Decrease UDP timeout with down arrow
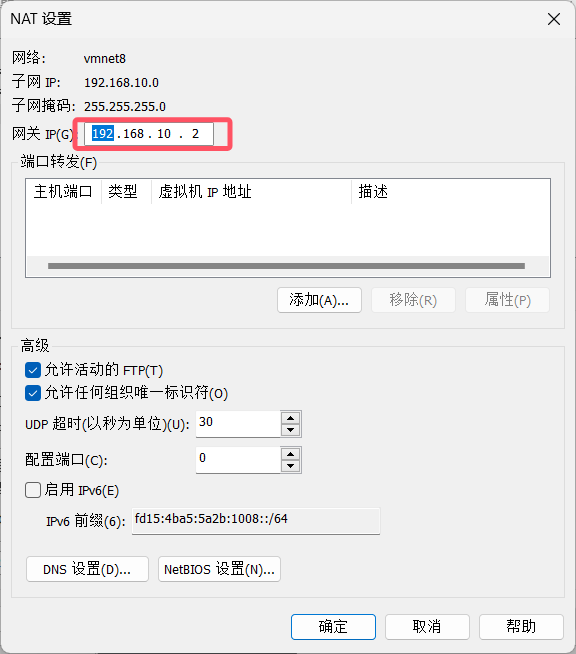 coord(290,430)
